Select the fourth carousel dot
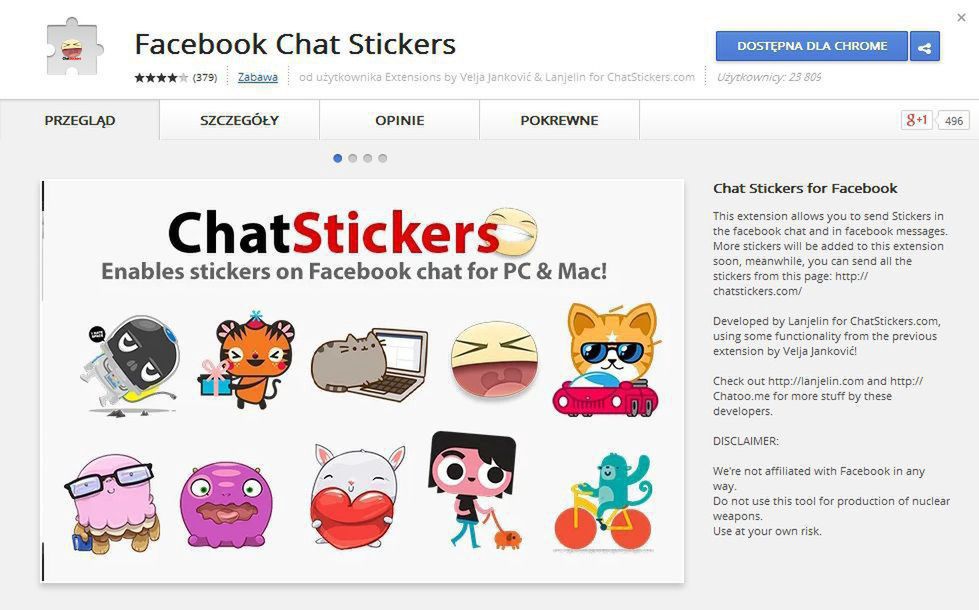Image resolution: width=979 pixels, height=610 pixels. 383,158
